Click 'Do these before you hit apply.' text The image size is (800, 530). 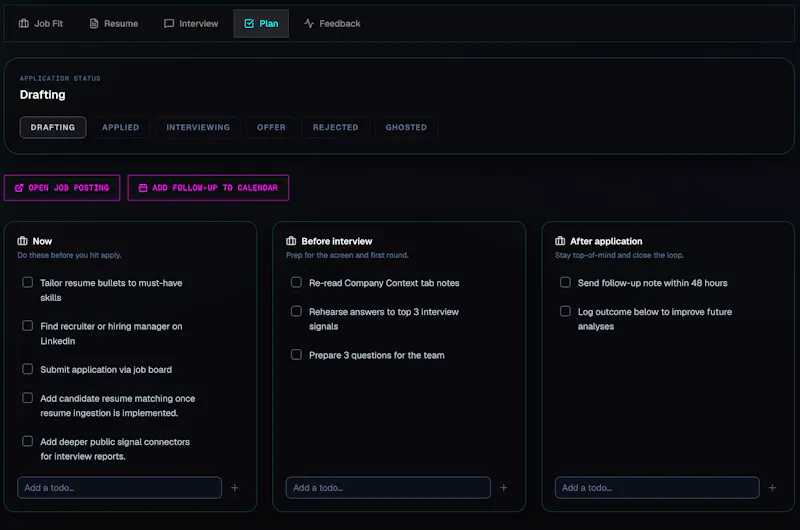click(69, 255)
